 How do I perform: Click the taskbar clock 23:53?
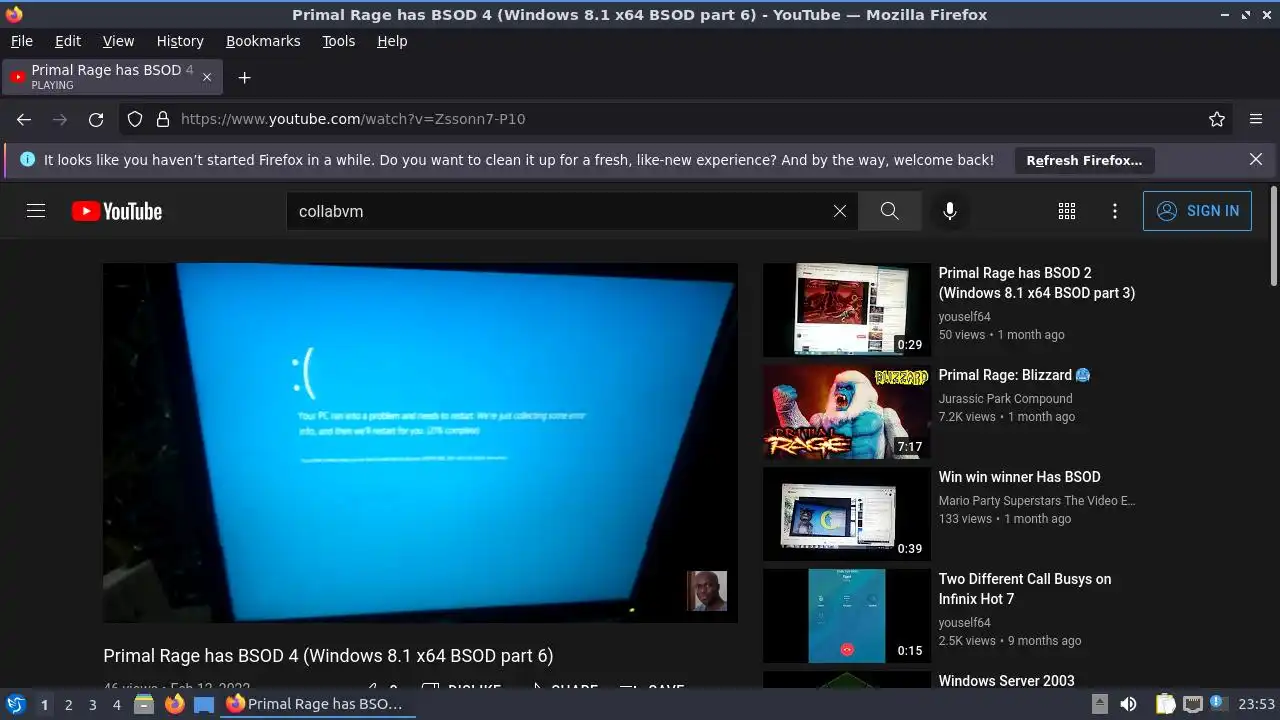1257,704
